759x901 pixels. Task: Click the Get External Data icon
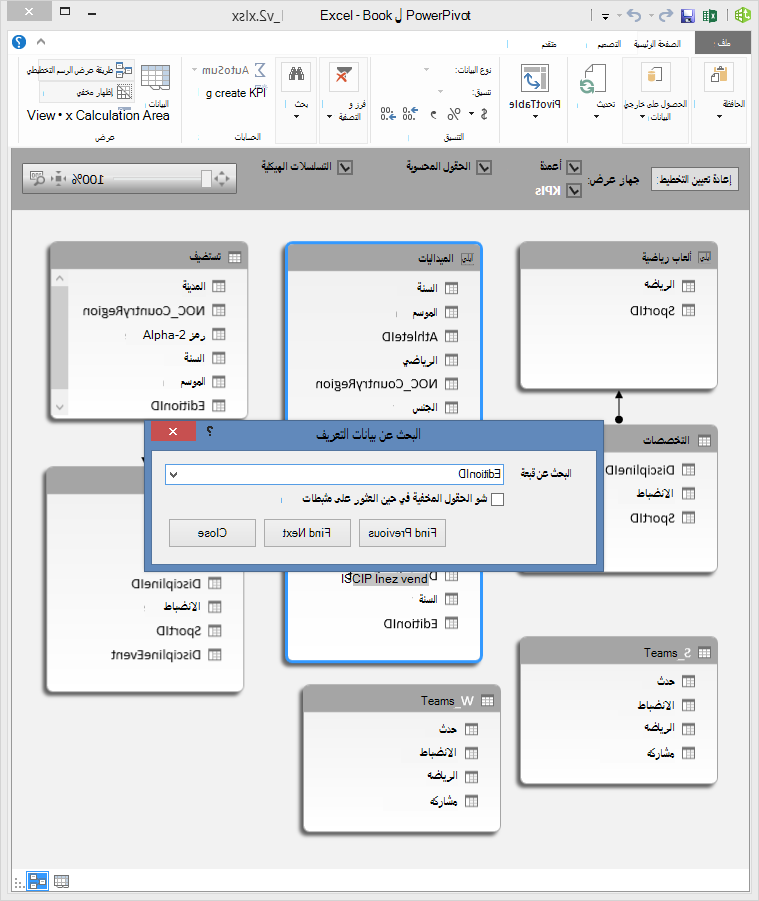pos(655,75)
